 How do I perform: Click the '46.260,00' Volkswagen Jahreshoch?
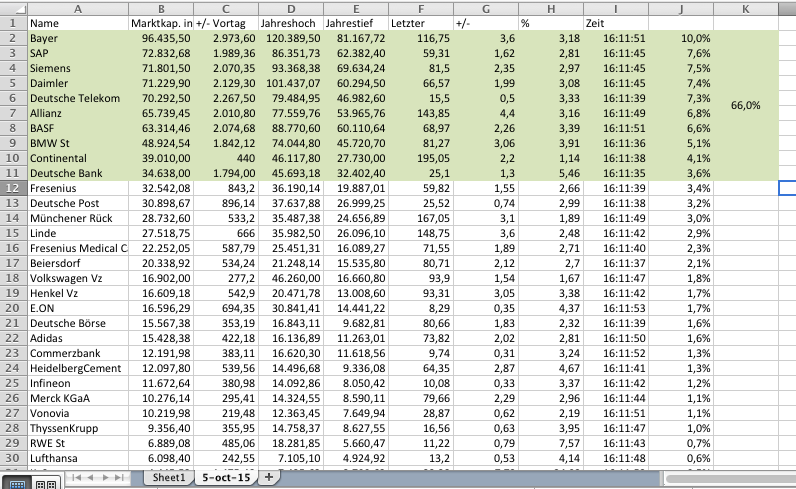[x=291, y=278]
